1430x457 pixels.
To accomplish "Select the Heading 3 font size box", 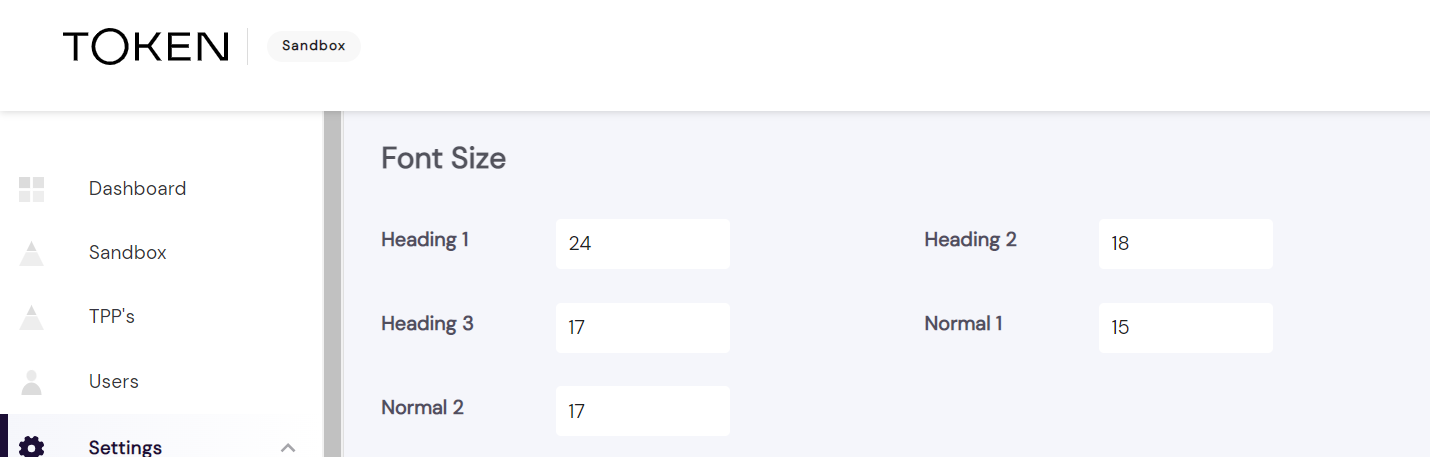I will pyautogui.click(x=642, y=328).
